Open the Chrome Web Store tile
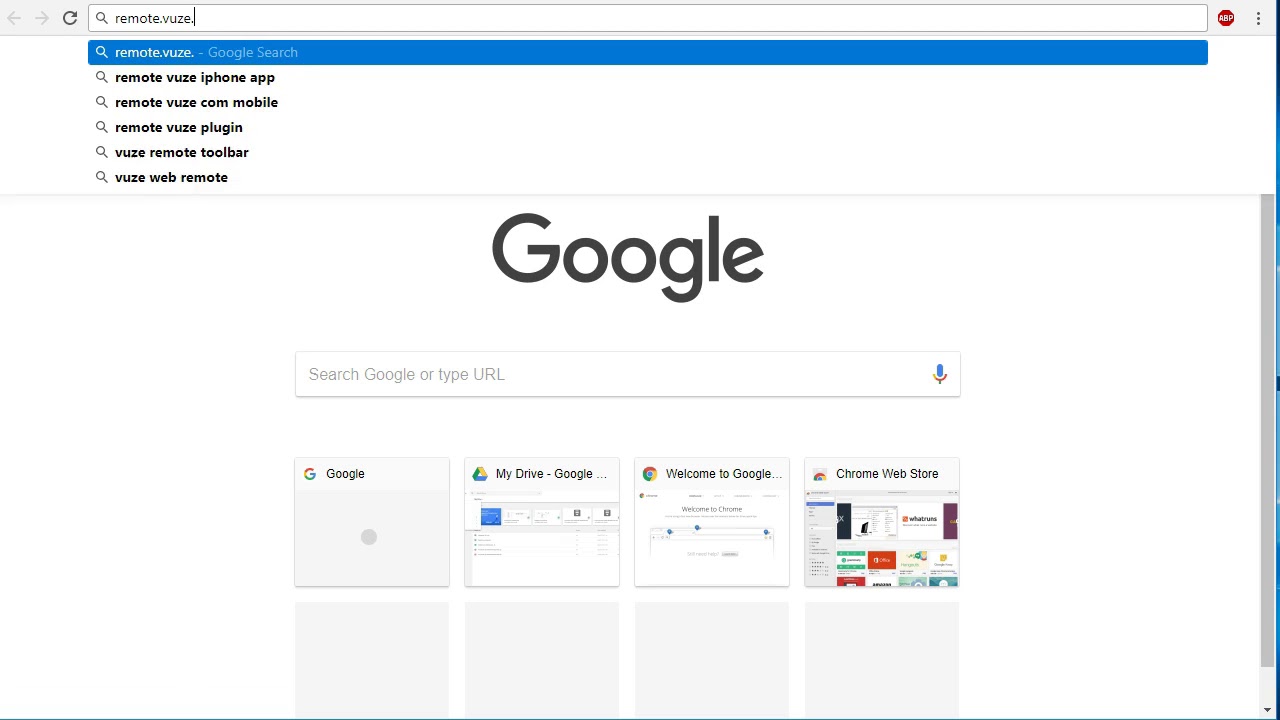The height and width of the screenshot is (720, 1280). (x=882, y=522)
